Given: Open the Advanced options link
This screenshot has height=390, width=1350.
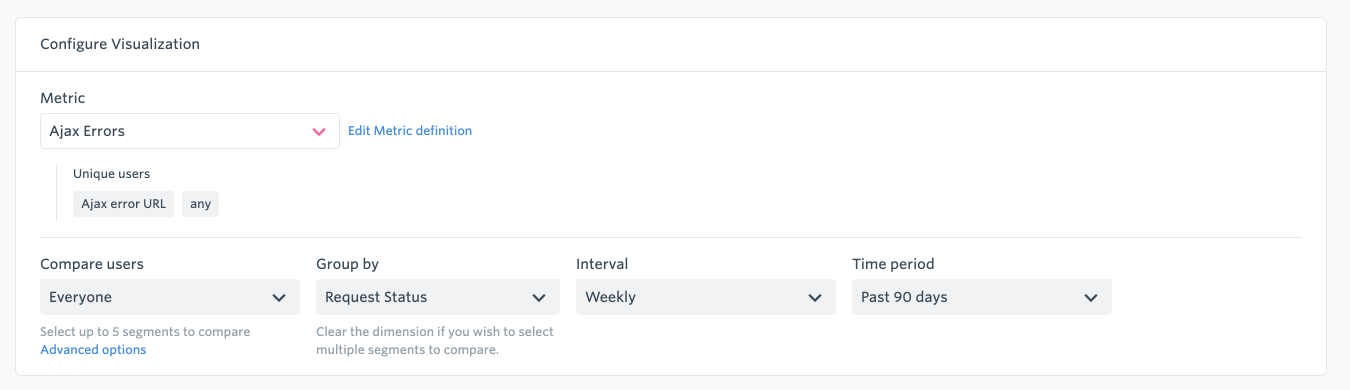Looking at the screenshot, I should click(93, 350).
